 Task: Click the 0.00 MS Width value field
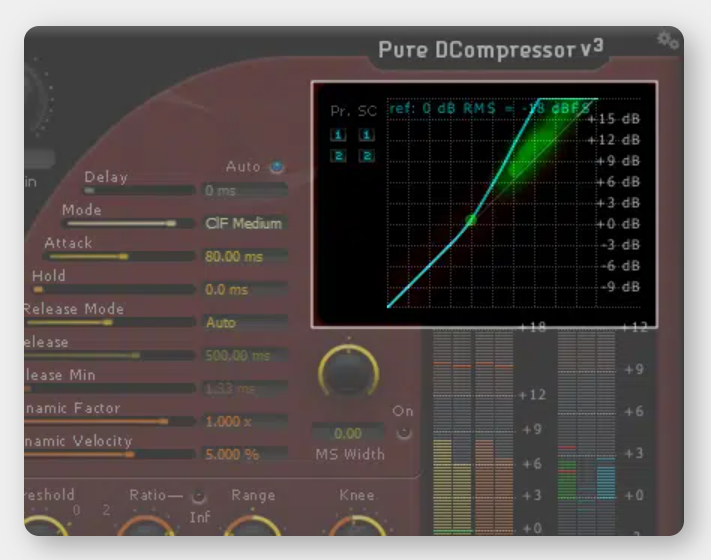tap(348, 433)
